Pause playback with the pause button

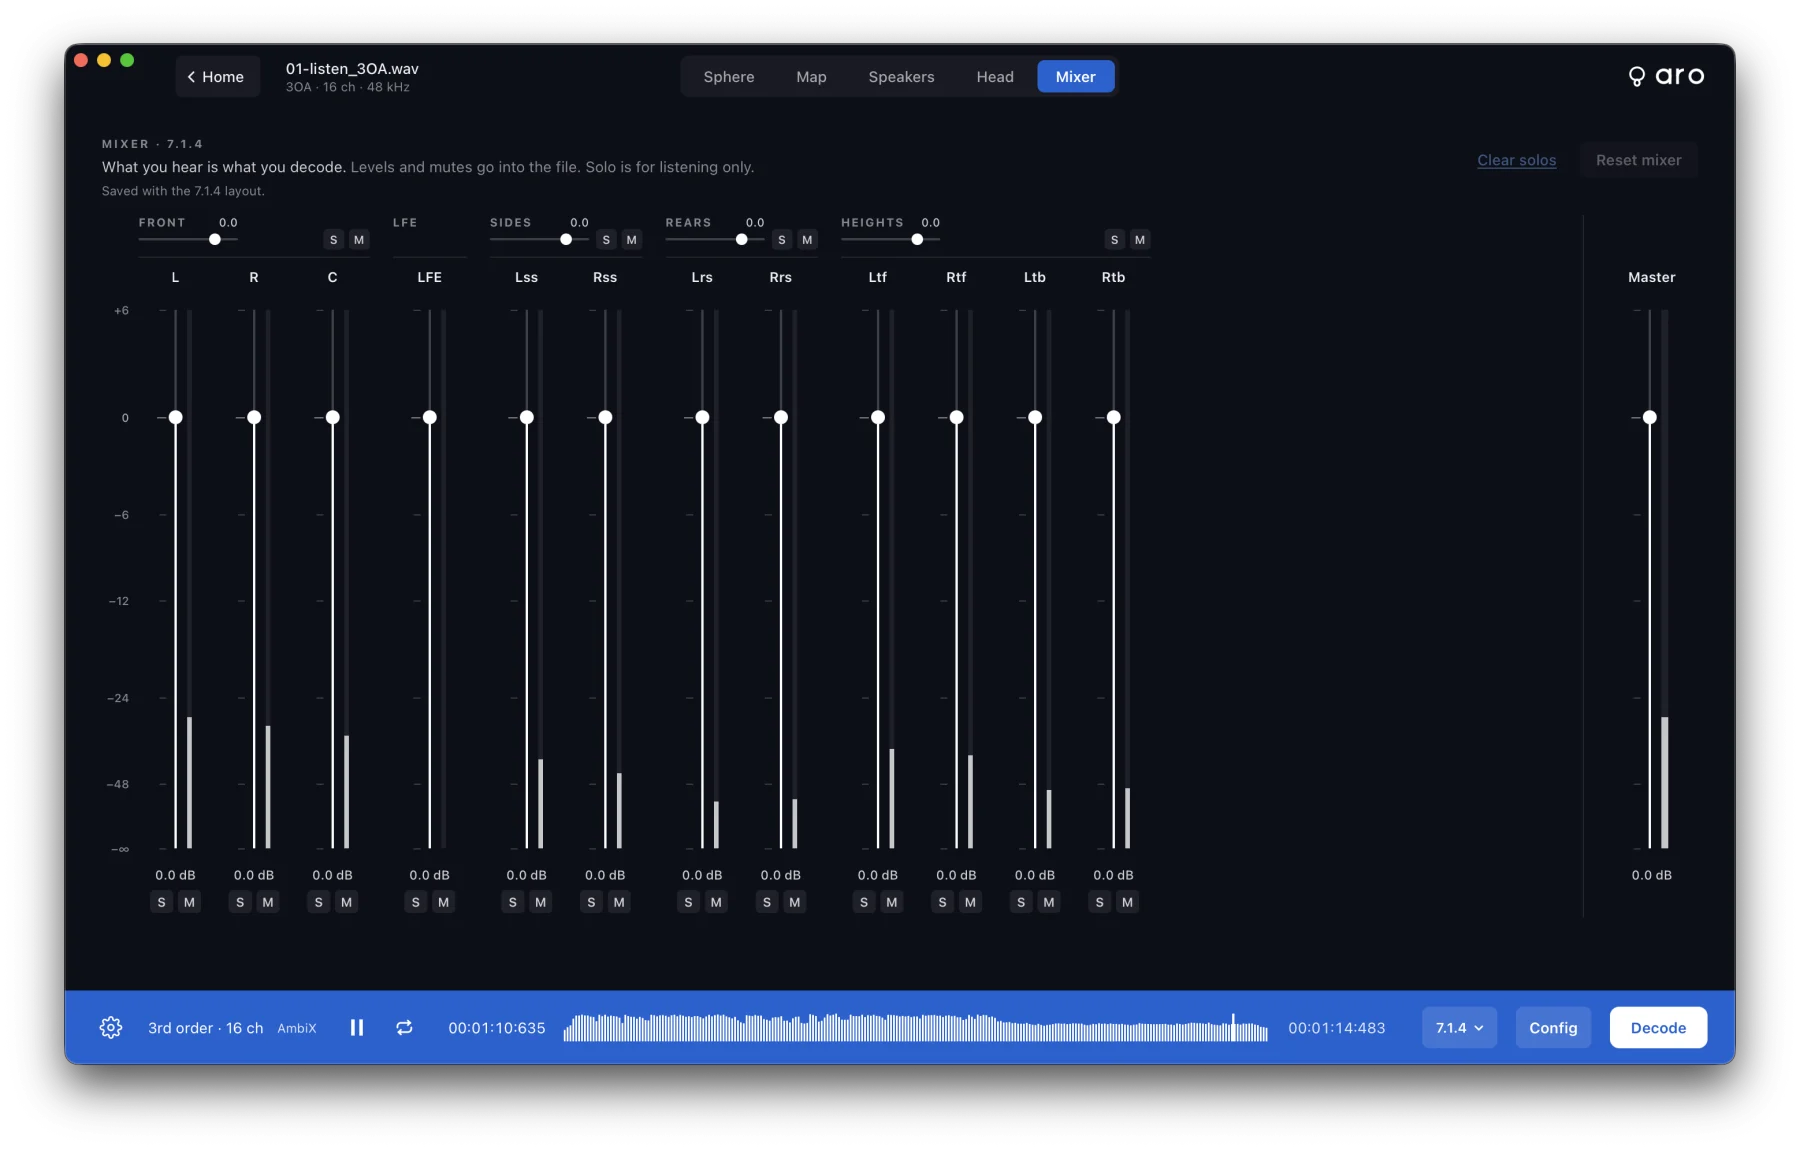357,1027
